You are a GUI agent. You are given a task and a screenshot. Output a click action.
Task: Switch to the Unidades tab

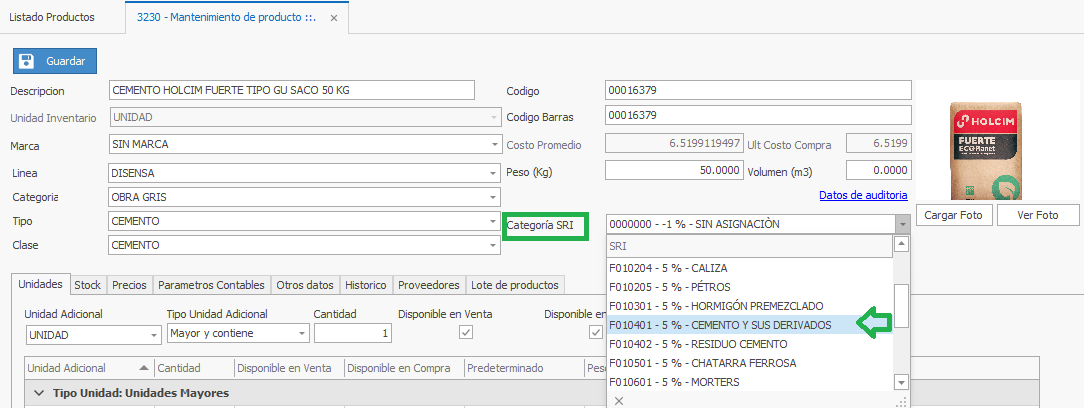click(x=41, y=284)
